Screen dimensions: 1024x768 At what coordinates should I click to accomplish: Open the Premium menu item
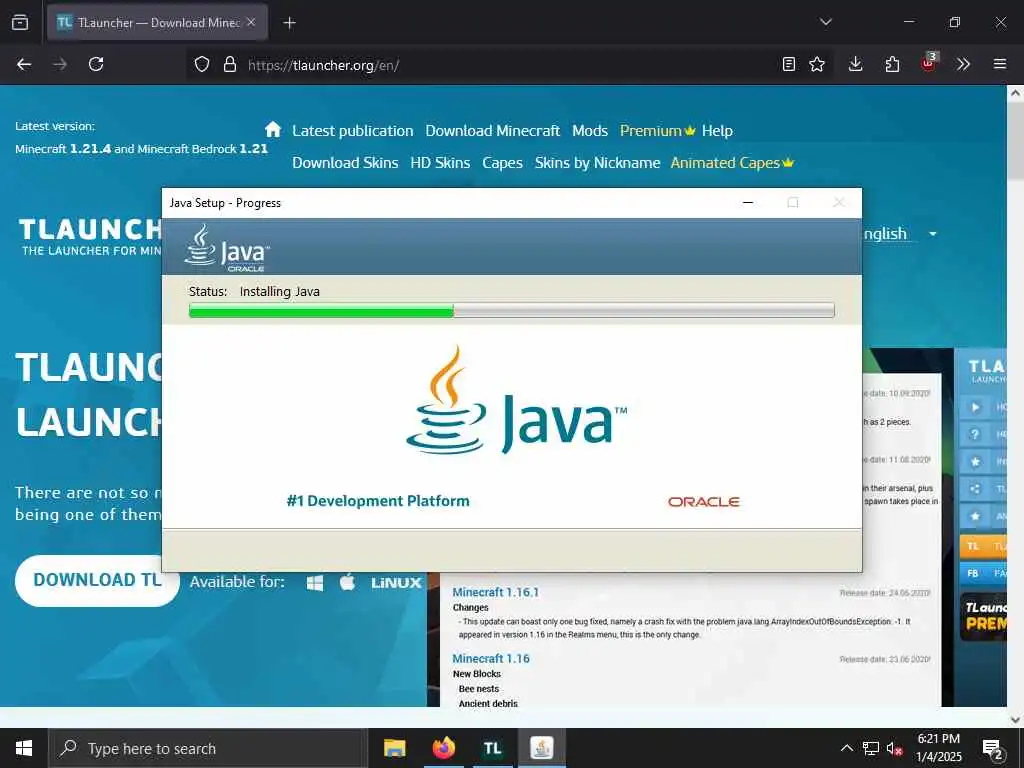(x=657, y=131)
